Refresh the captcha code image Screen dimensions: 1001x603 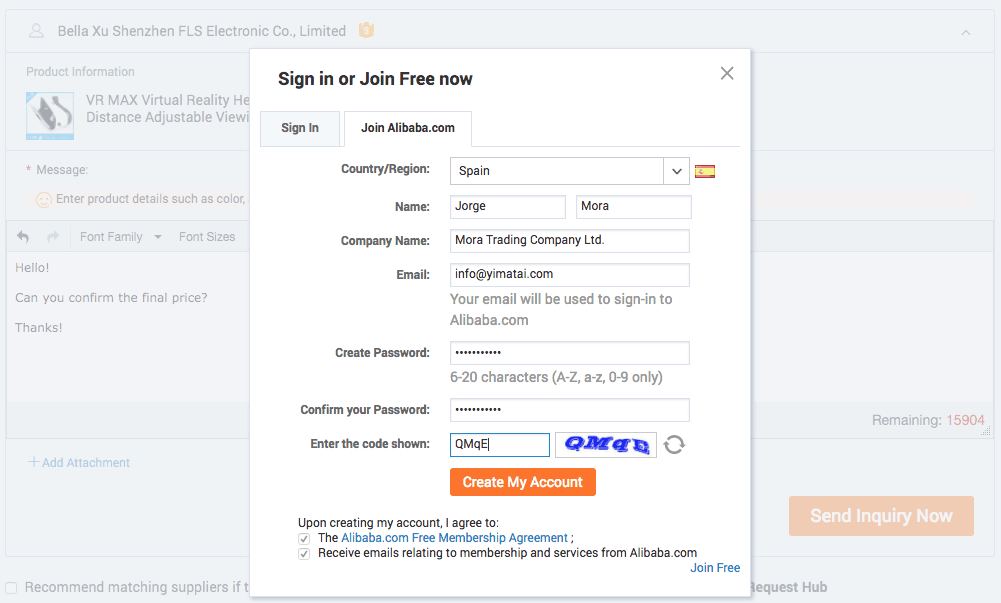[674, 444]
